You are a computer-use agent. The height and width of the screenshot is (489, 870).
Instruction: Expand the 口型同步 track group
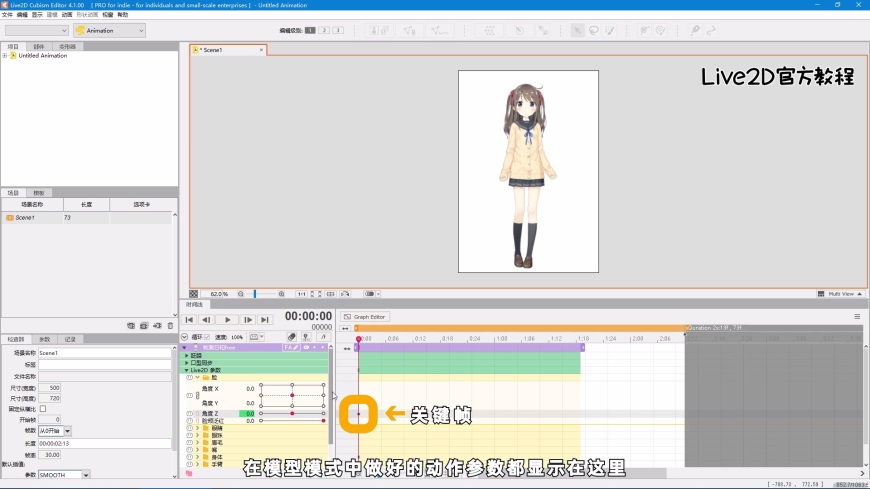pyautogui.click(x=186, y=363)
